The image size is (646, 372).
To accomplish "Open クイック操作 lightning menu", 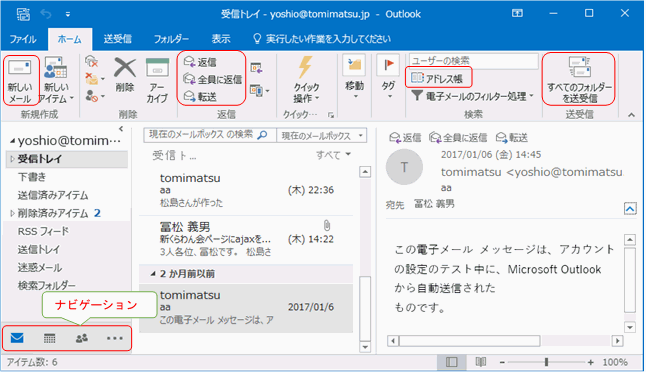I will (306, 80).
